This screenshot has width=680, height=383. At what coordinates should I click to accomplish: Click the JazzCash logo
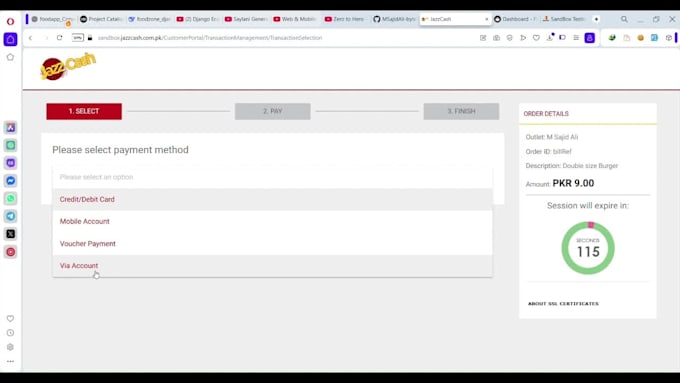point(68,66)
